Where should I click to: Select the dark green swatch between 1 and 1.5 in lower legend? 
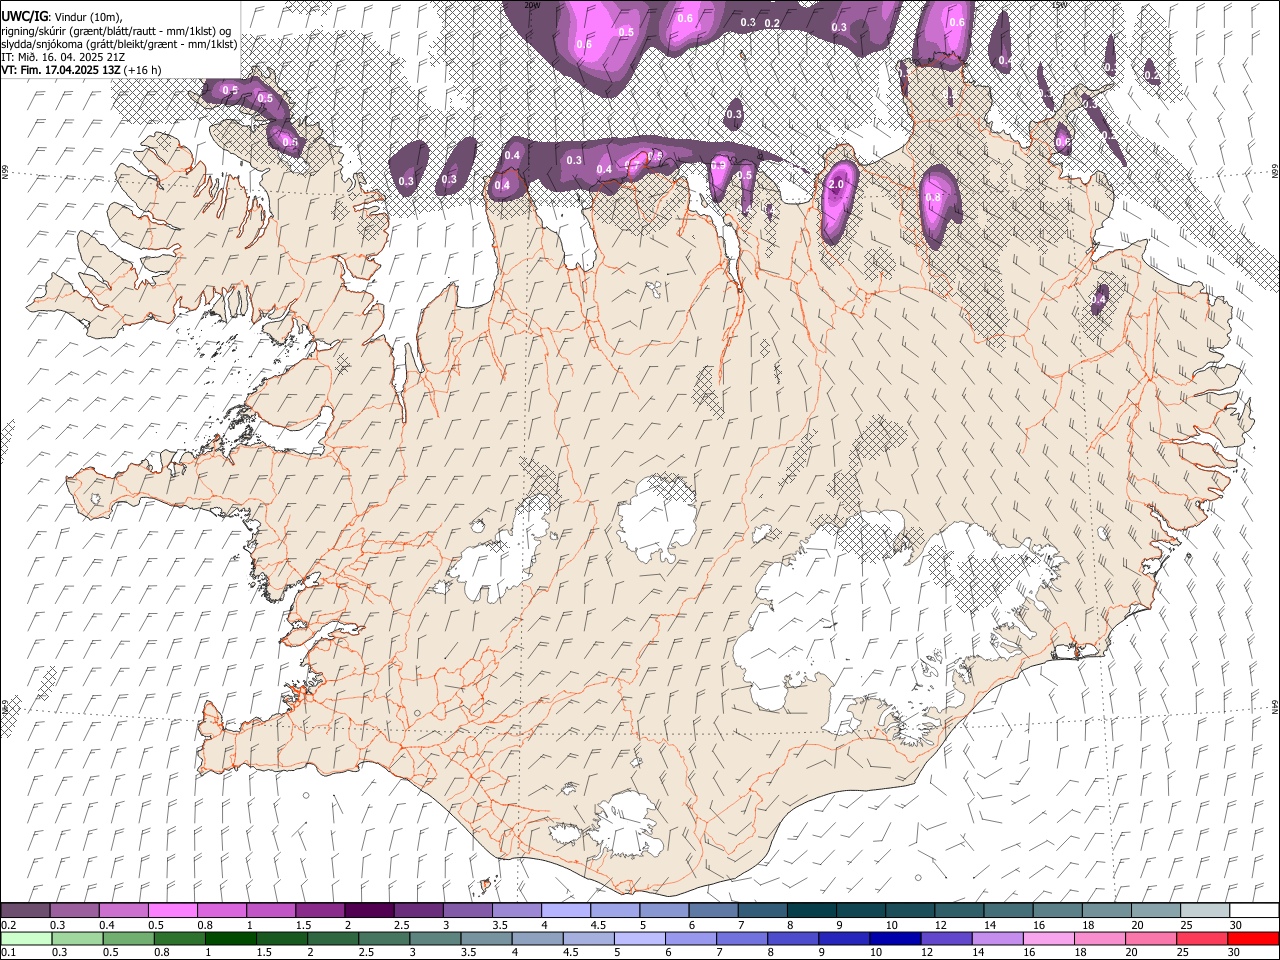coord(230,939)
